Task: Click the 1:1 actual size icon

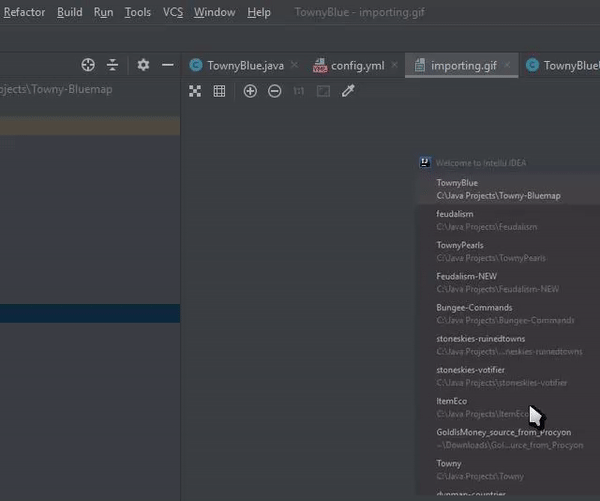Action: 298,91
